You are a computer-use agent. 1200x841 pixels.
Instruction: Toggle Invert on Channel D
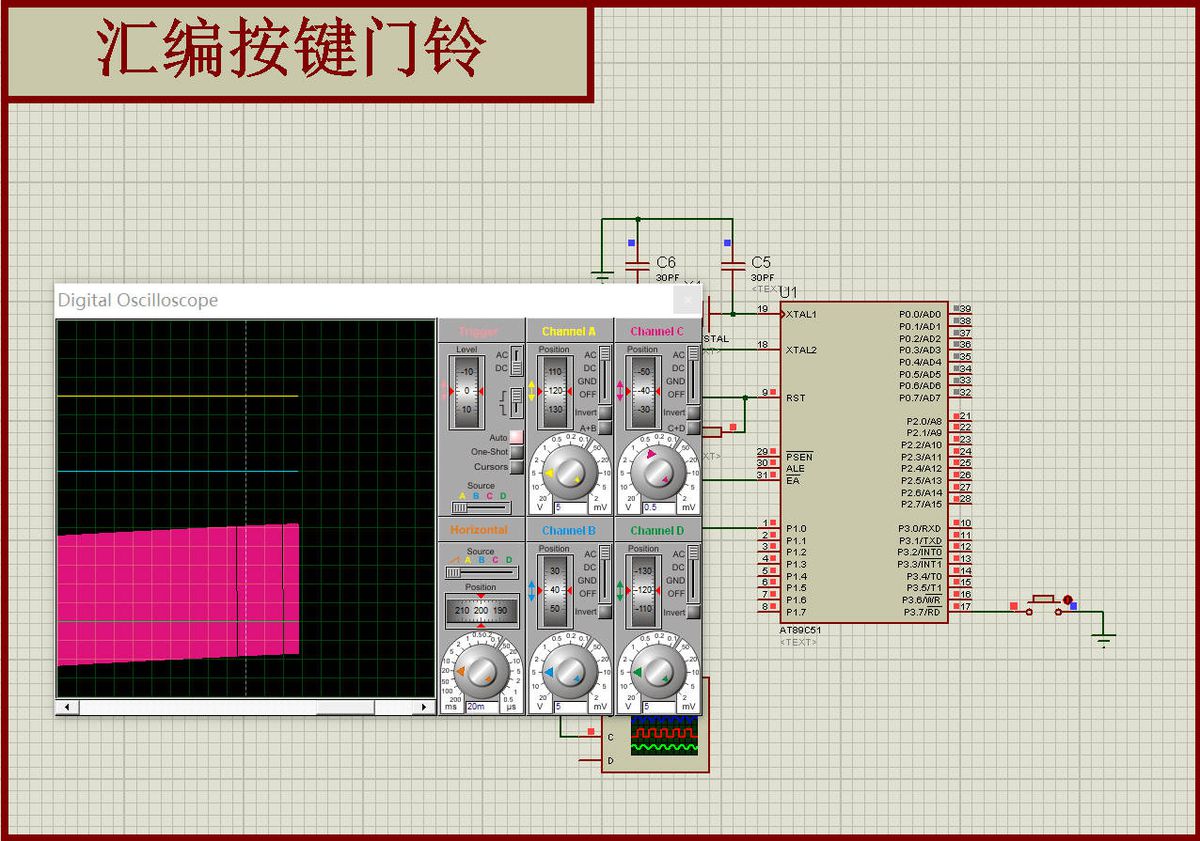[x=693, y=611]
